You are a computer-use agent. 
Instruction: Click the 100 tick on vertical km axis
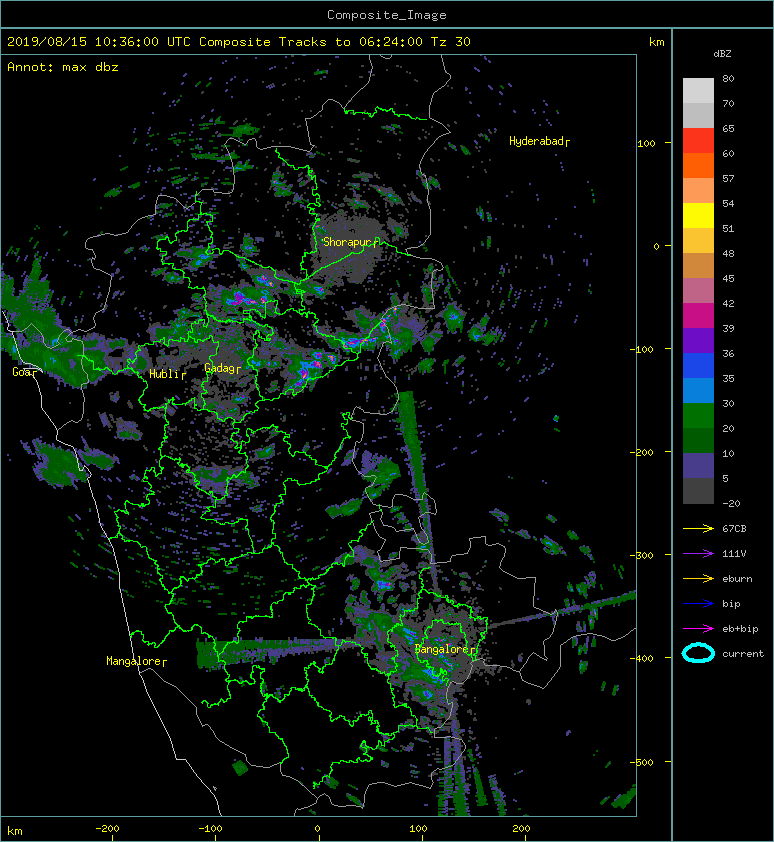pos(646,143)
